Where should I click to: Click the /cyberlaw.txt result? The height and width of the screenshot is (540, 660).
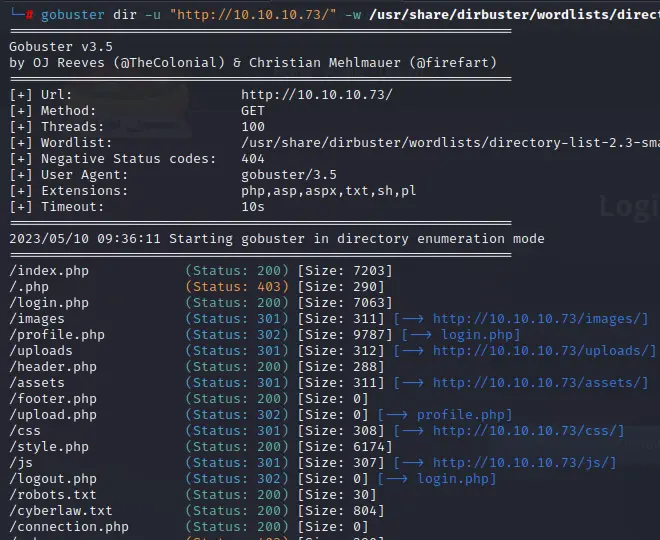61,511
